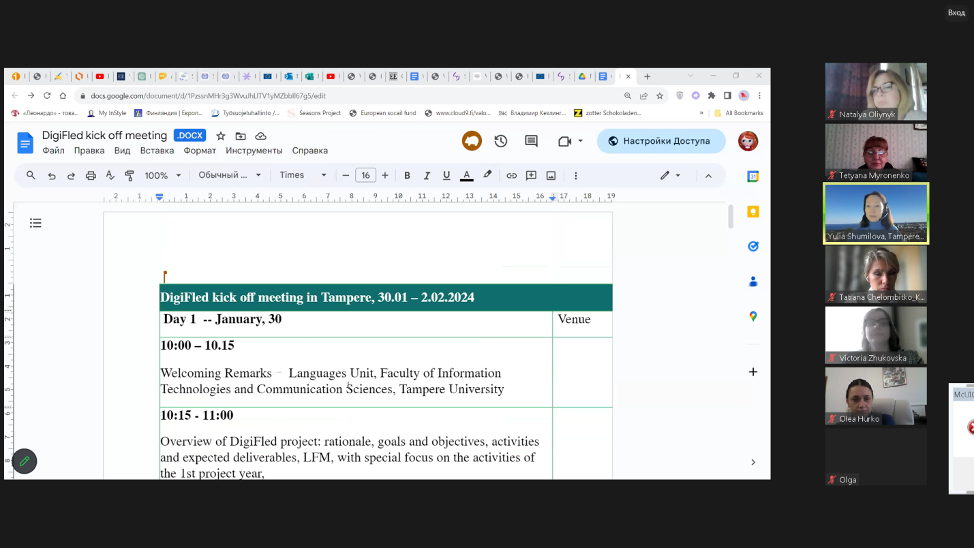Open Google Calendar in side panel
974x550 pixels.
click(x=753, y=176)
